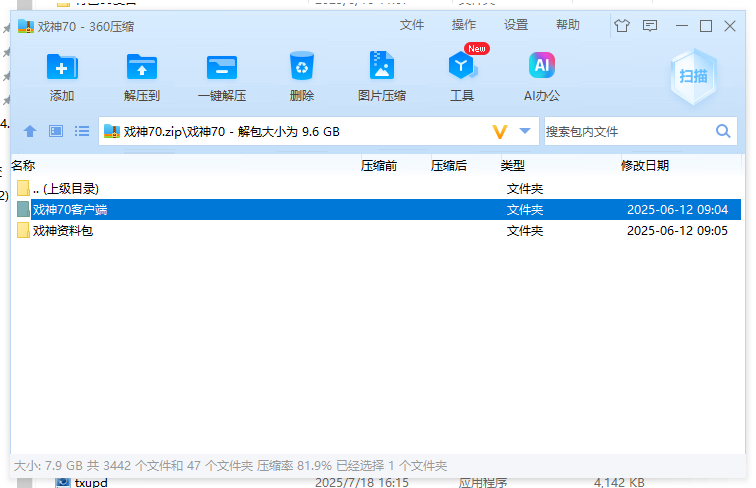Launch the AI办公 feature

pos(542,68)
